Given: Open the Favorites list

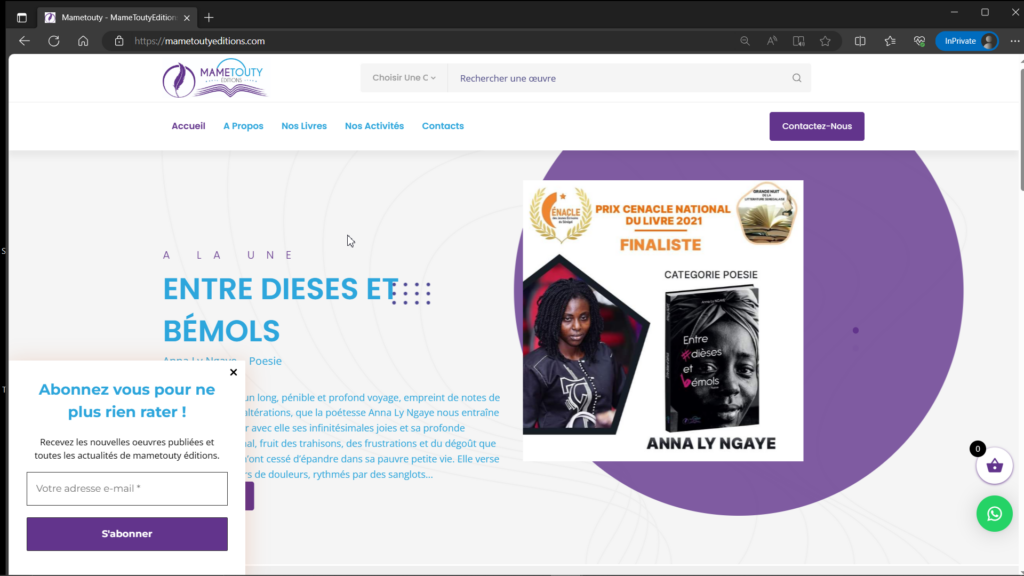Looking at the screenshot, I should 890,40.
